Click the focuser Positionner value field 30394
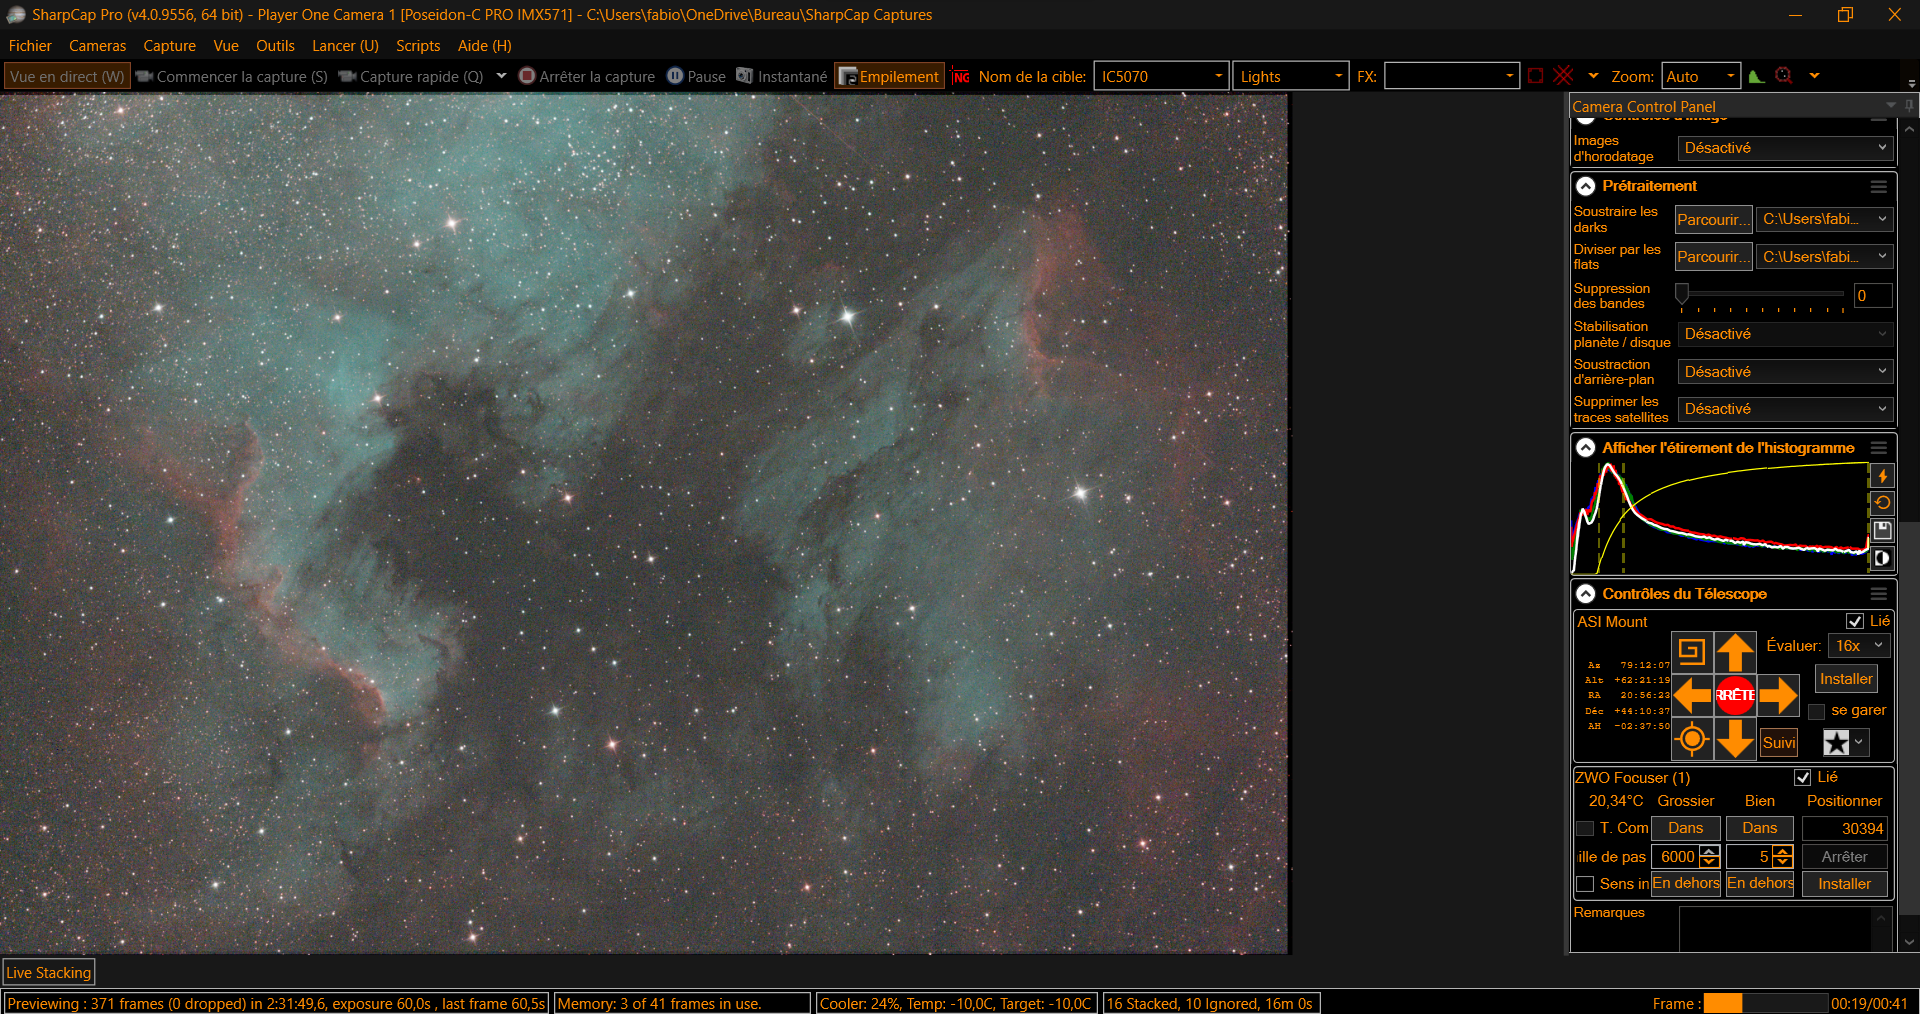 [1844, 828]
